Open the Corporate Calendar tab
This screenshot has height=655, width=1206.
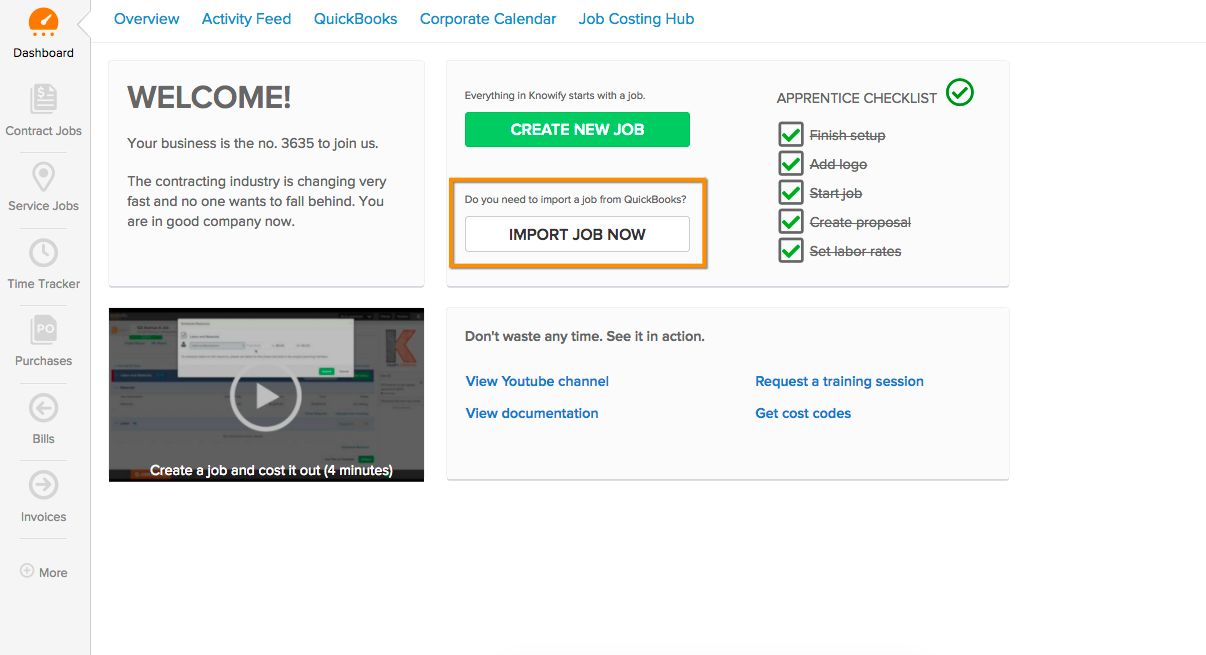488,19
